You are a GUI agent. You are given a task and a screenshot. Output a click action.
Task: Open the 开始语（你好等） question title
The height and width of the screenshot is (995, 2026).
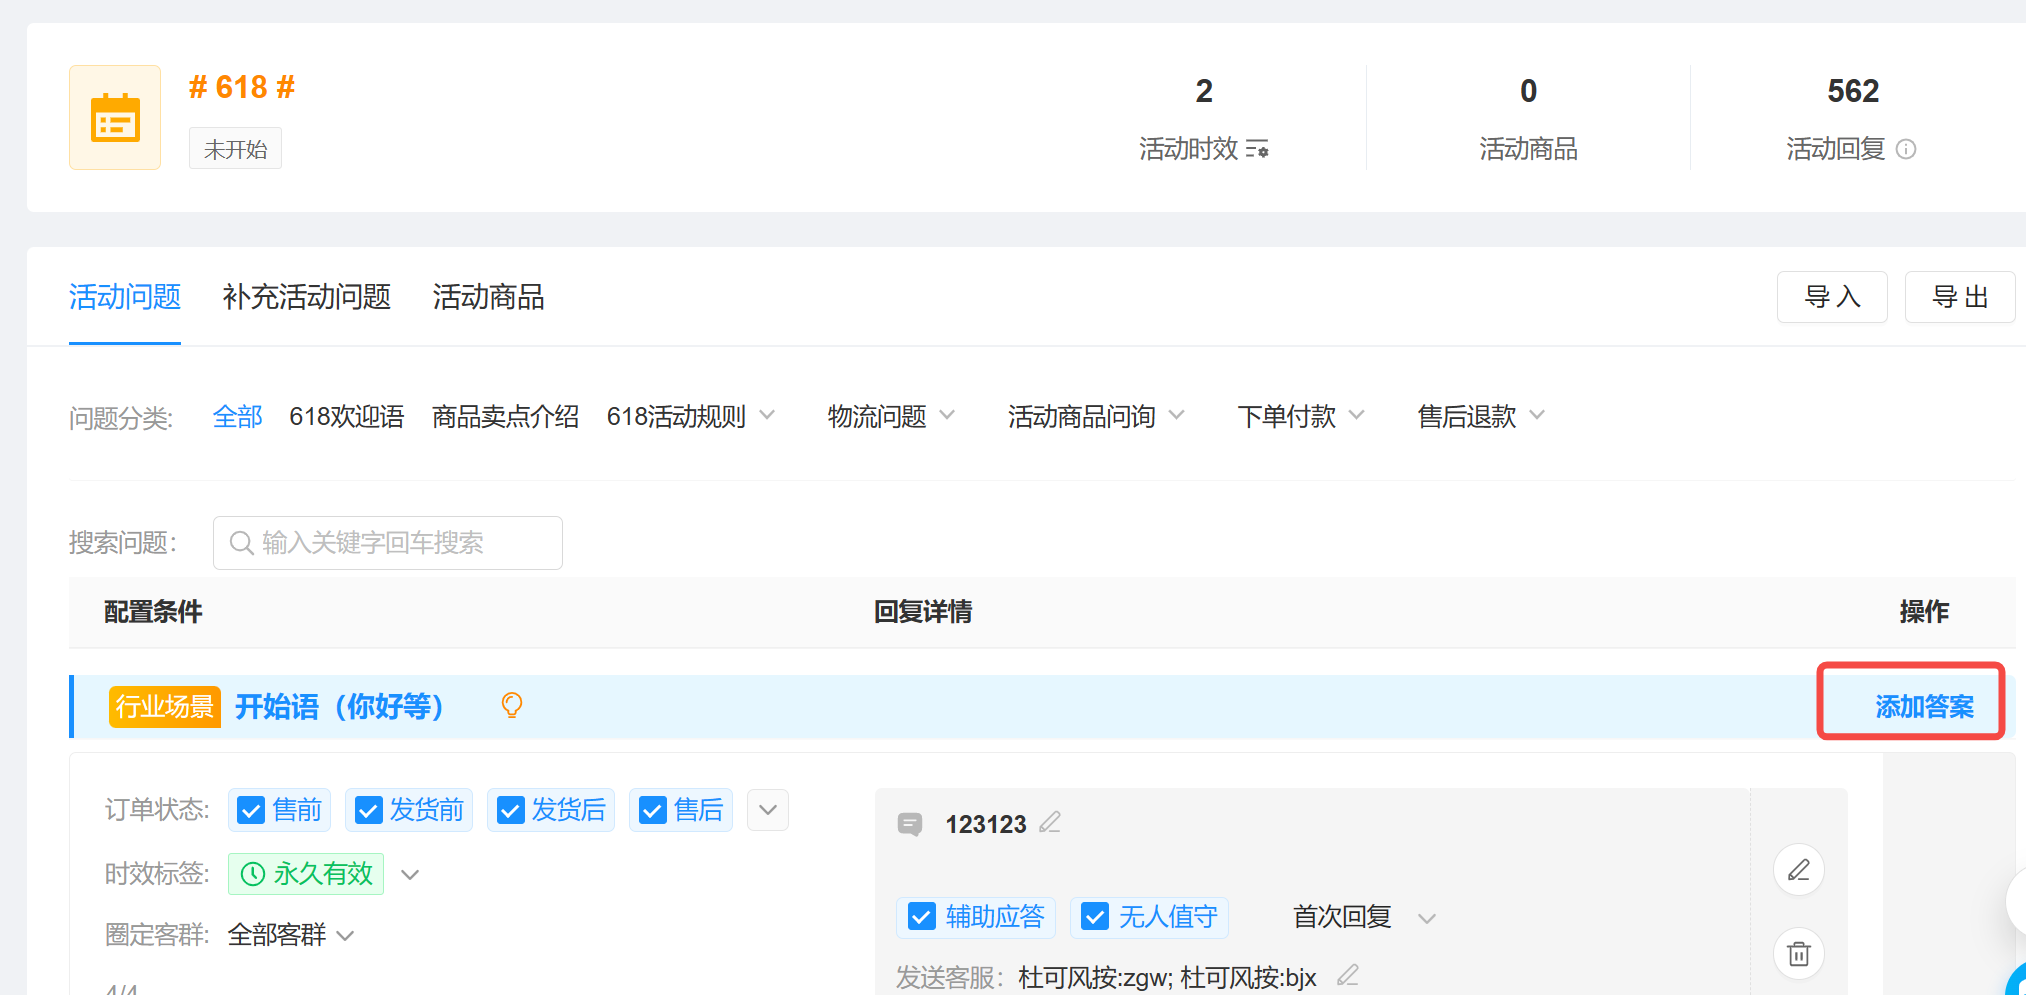tap(339, 707)
